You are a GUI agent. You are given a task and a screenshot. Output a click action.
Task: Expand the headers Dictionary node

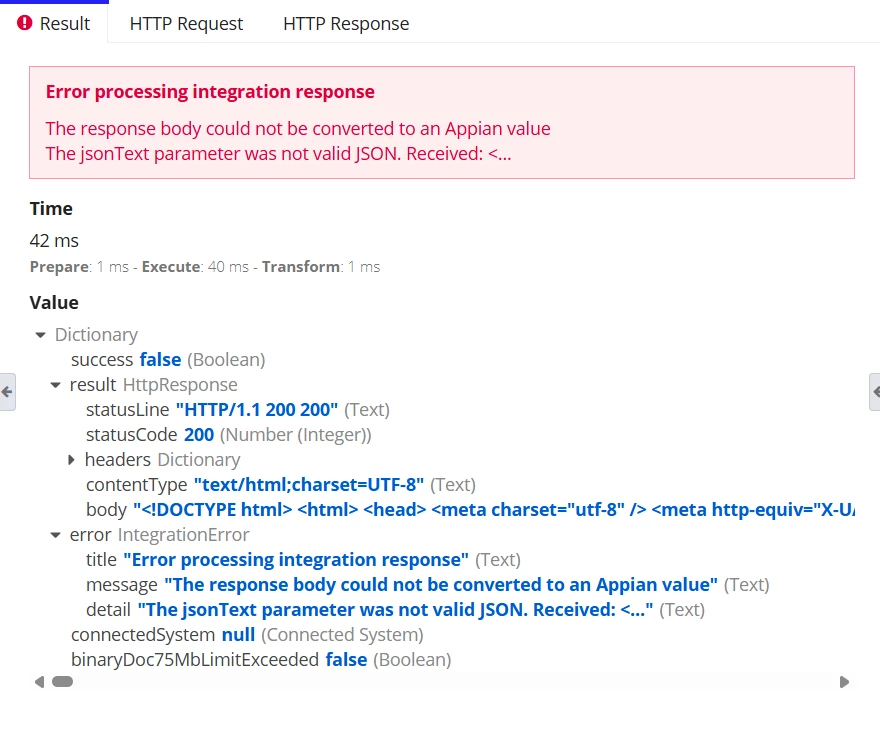pos(71,460)
